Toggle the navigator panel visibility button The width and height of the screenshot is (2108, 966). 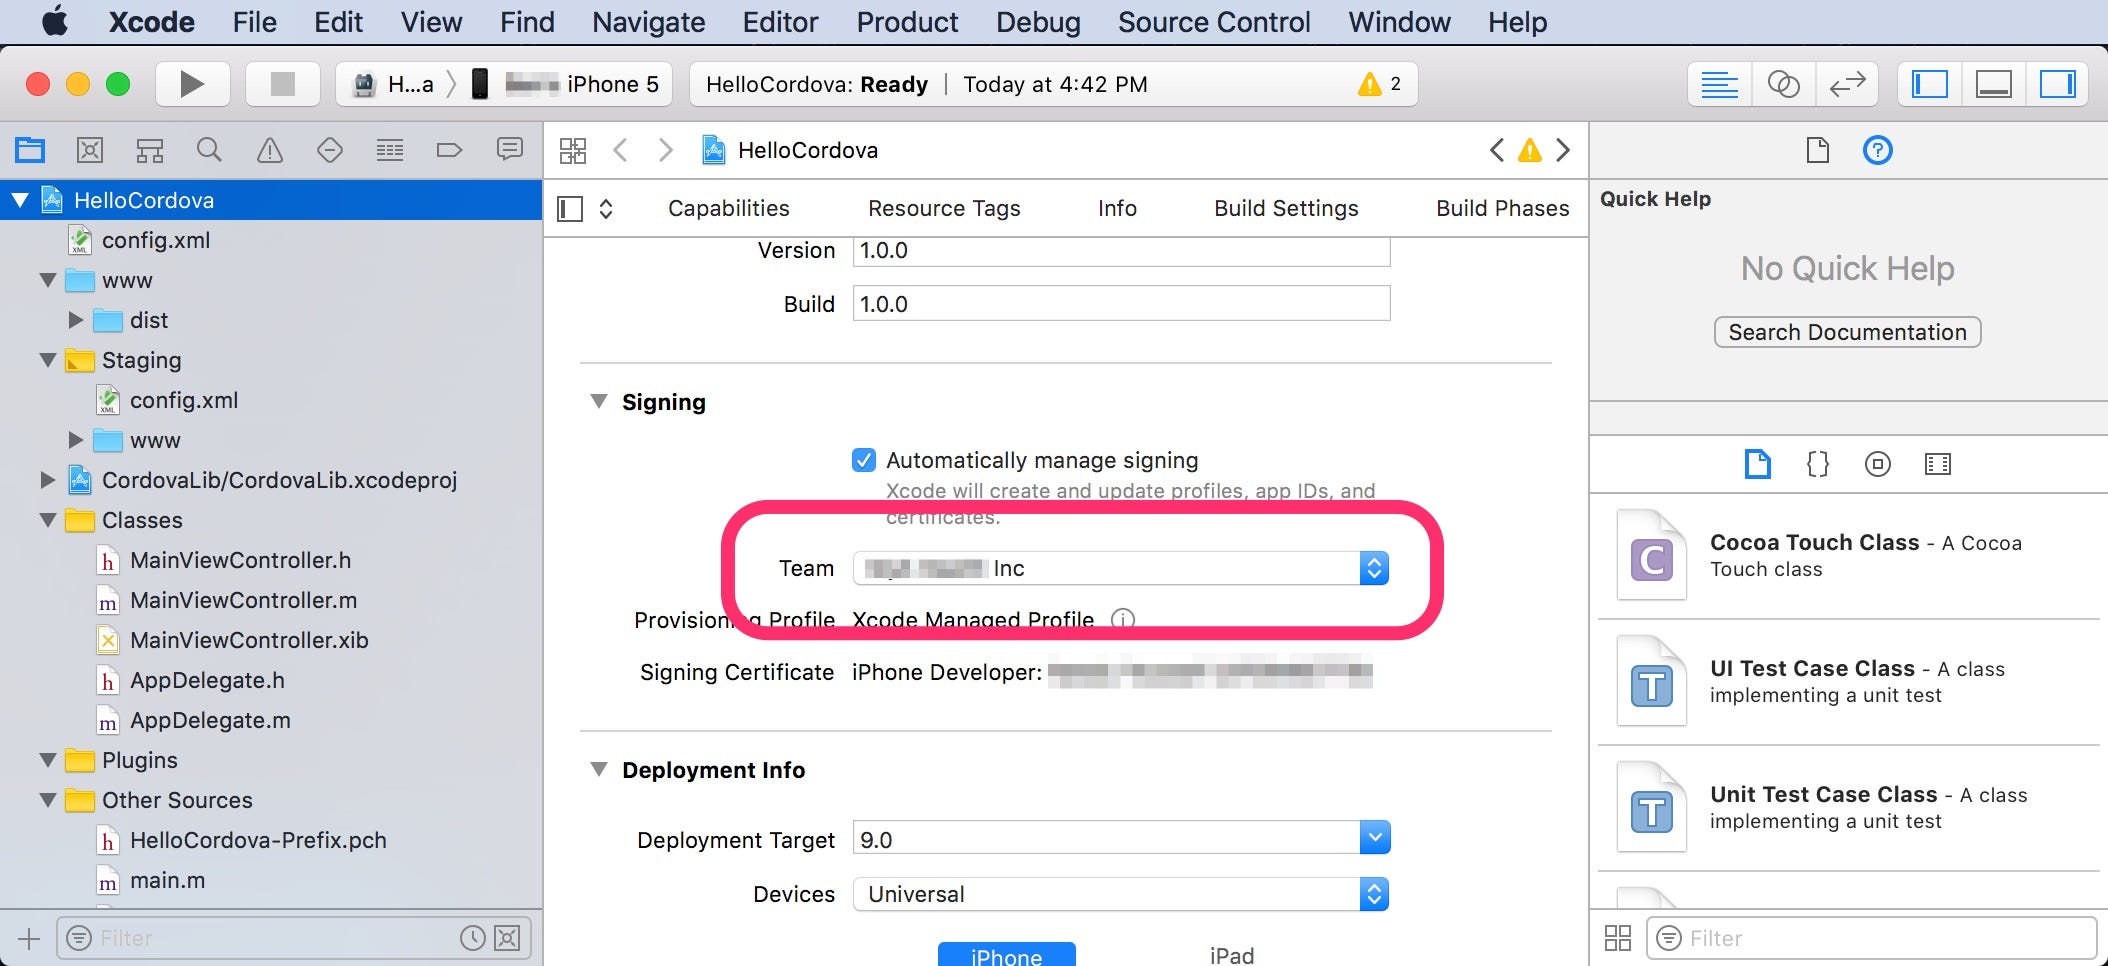coord(1928,84)
